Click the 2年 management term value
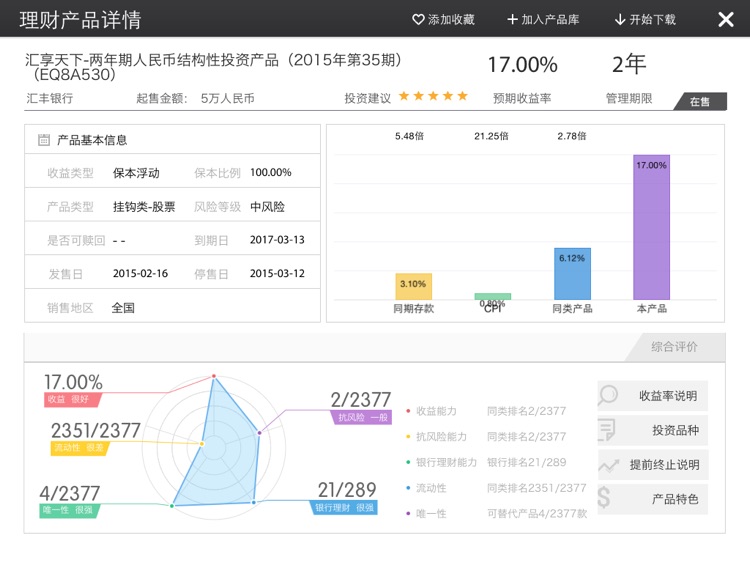The height and width of the screenshot is (563, 750). (x=629, y=64)
